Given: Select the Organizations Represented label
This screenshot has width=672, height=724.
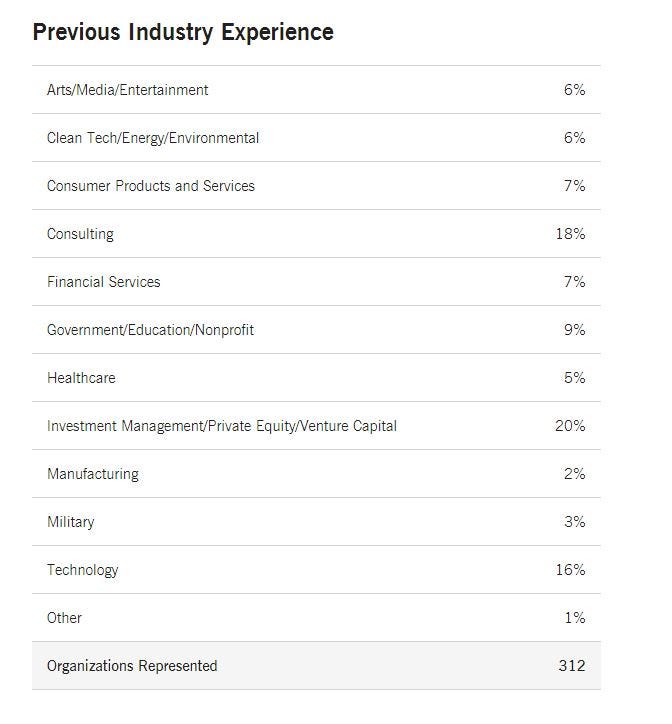Looking at the screenshot, I should [132, 666].
